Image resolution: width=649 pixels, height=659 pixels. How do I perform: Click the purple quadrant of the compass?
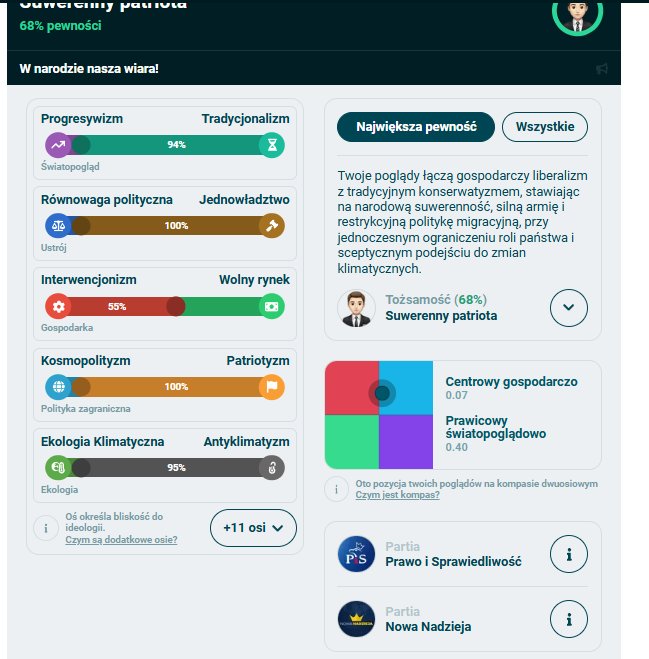[x=406, y=442]
